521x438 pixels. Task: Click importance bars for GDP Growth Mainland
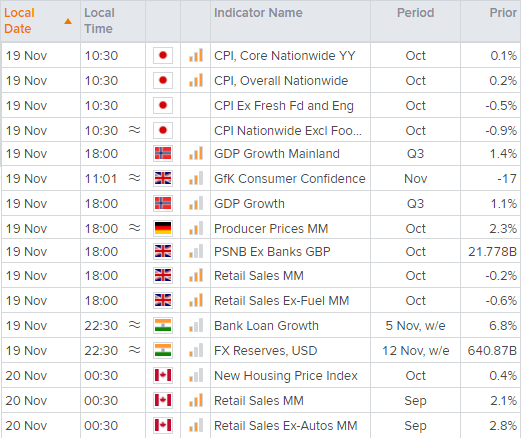pyautogui.click(x=196, y=154)
